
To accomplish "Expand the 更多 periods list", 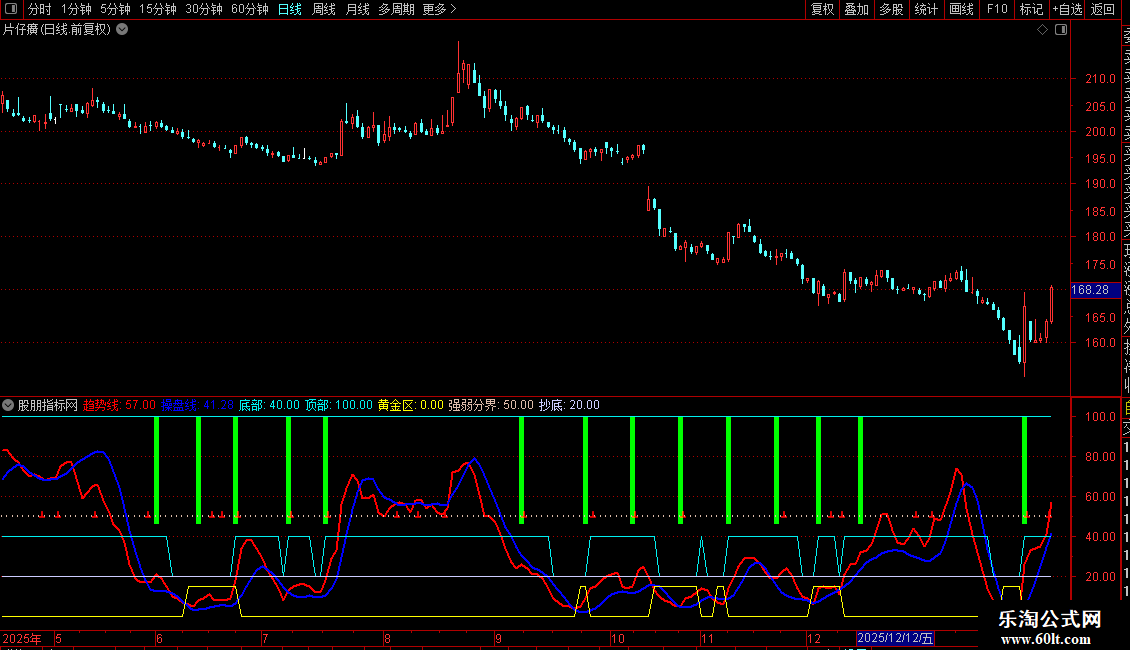I will point(439,9).
